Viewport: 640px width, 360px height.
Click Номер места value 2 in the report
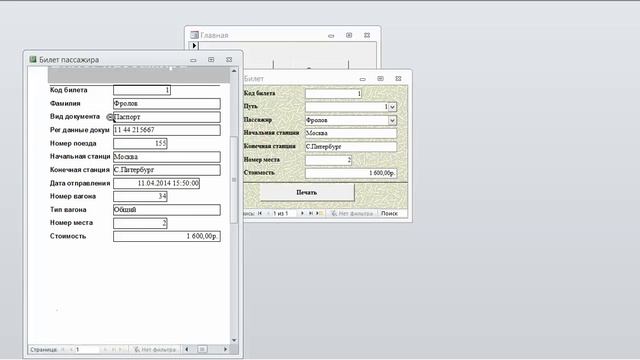click(x=140, y=223)
